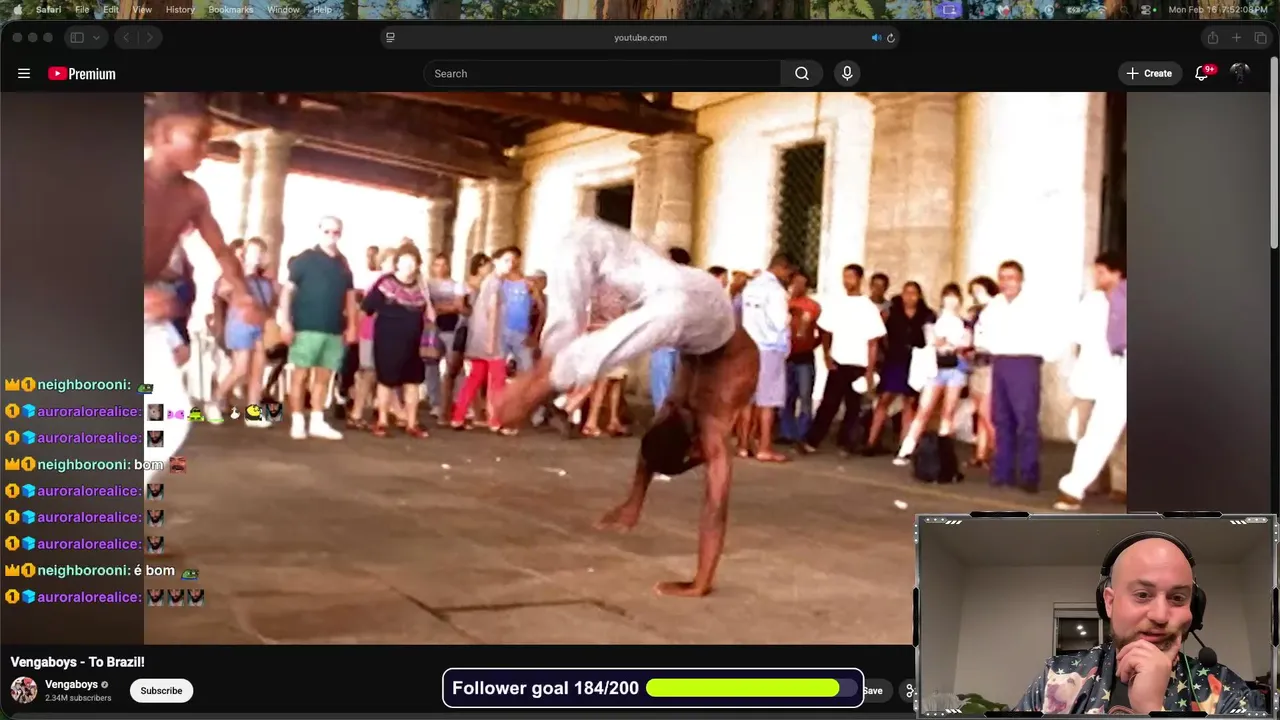Viewport: 1280px width, 720px height.
Task: Open the View menu
Action: [x=142, y=9]
